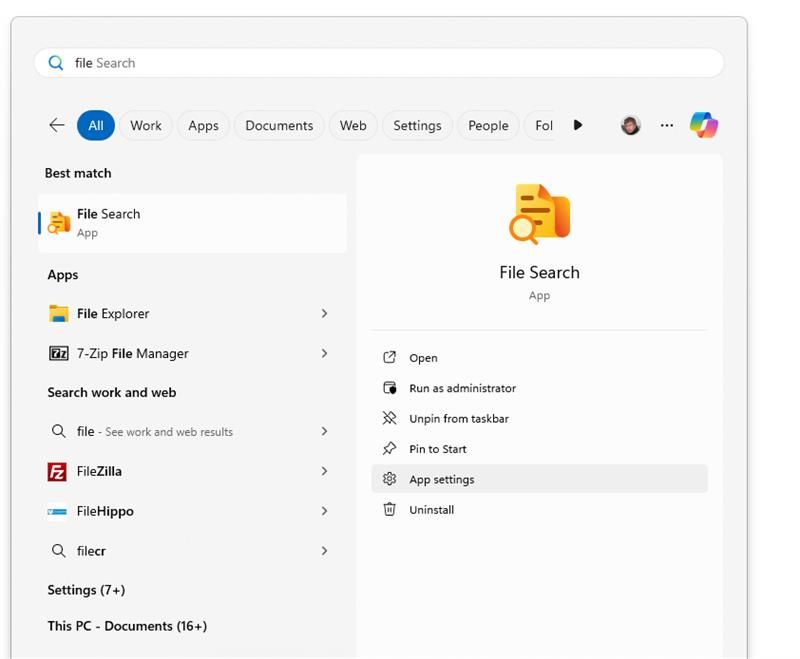The width and height of the screenshot is (800, 659).
Task: Expand the filecr chevron
Action: point(324,551)
